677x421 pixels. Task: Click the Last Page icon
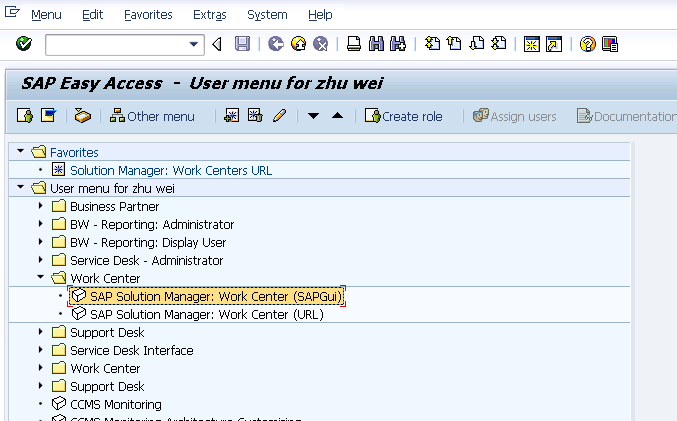click(x=499, y=44)
